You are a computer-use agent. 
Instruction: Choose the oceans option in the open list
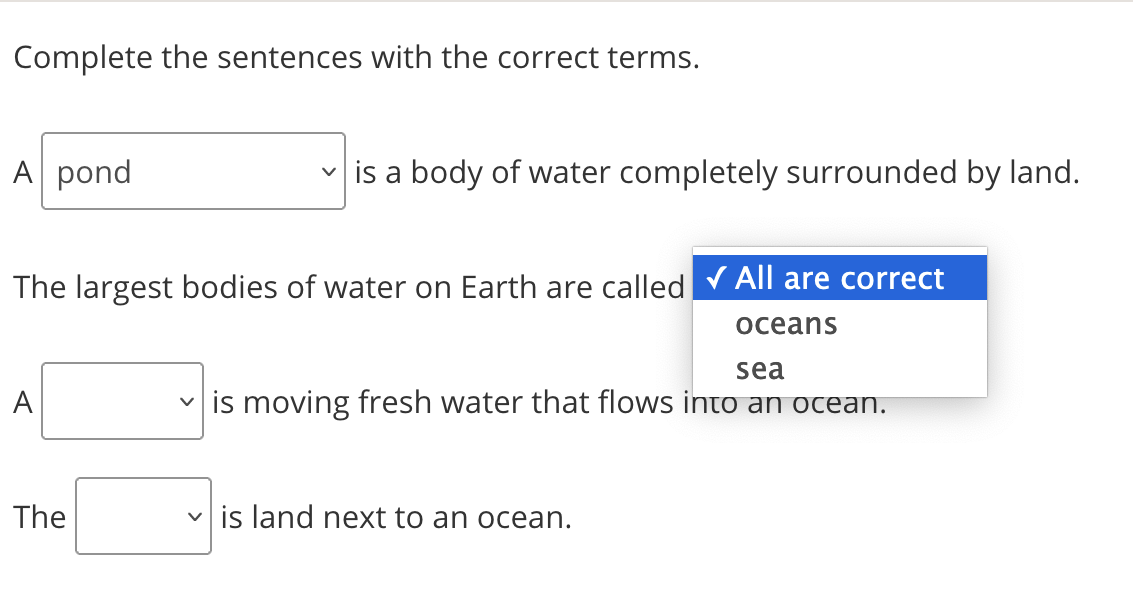click(786, 324)
